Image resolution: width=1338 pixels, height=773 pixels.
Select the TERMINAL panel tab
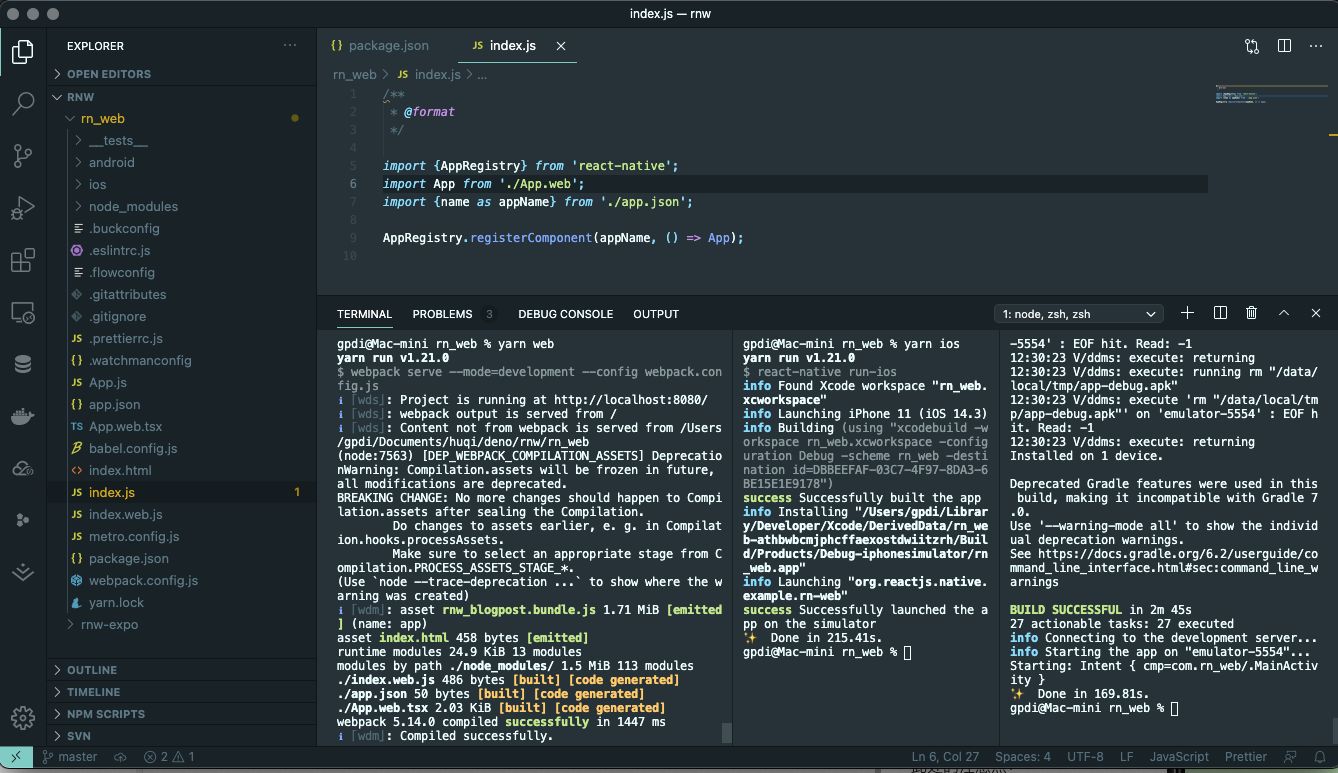click(364, 314)
